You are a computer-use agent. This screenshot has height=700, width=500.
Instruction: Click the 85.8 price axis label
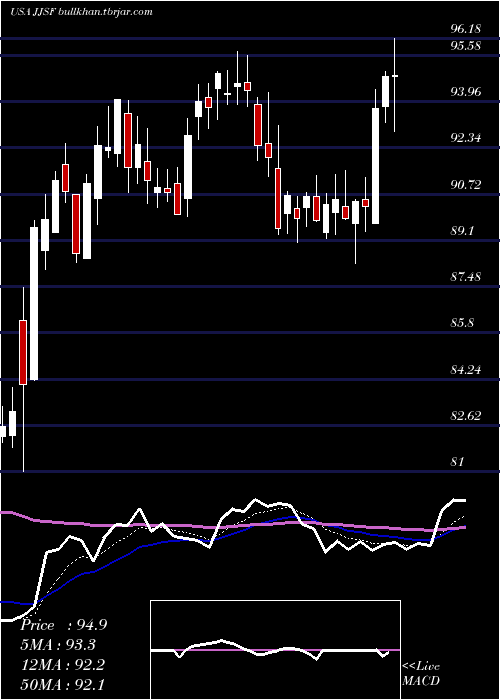click(462, 323)
